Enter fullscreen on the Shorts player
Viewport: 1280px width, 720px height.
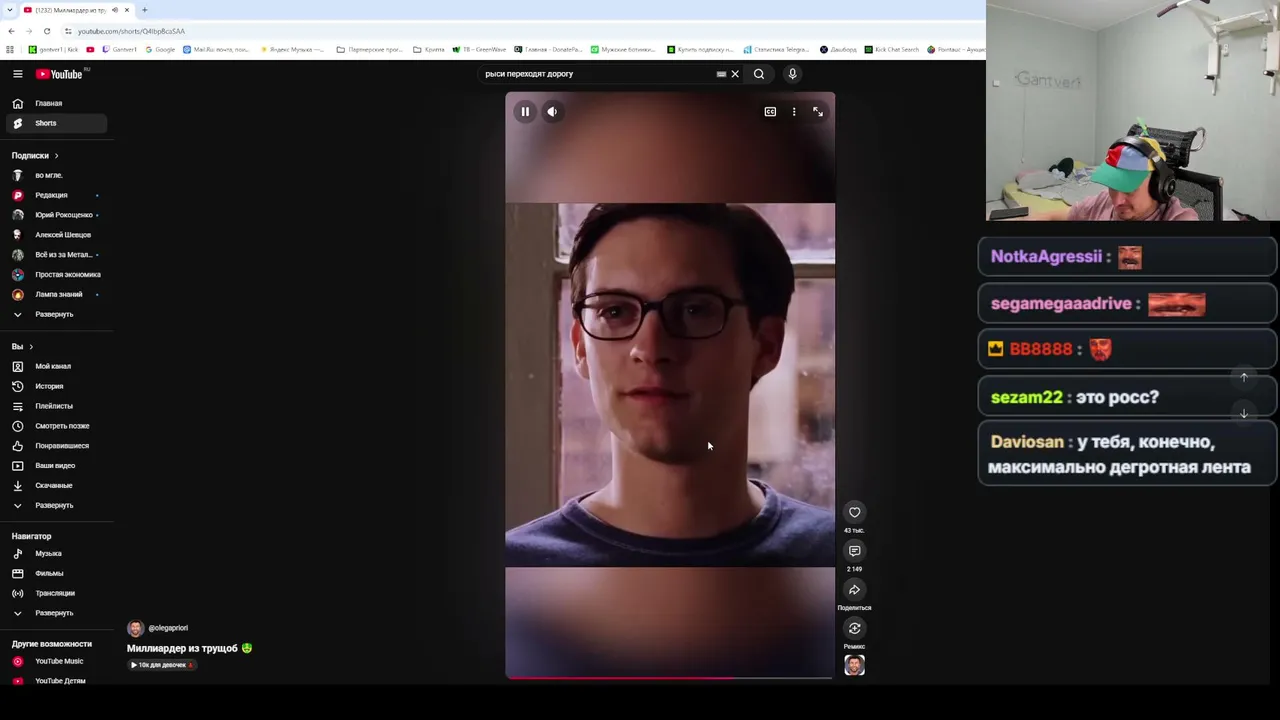[x=818, y=112]
